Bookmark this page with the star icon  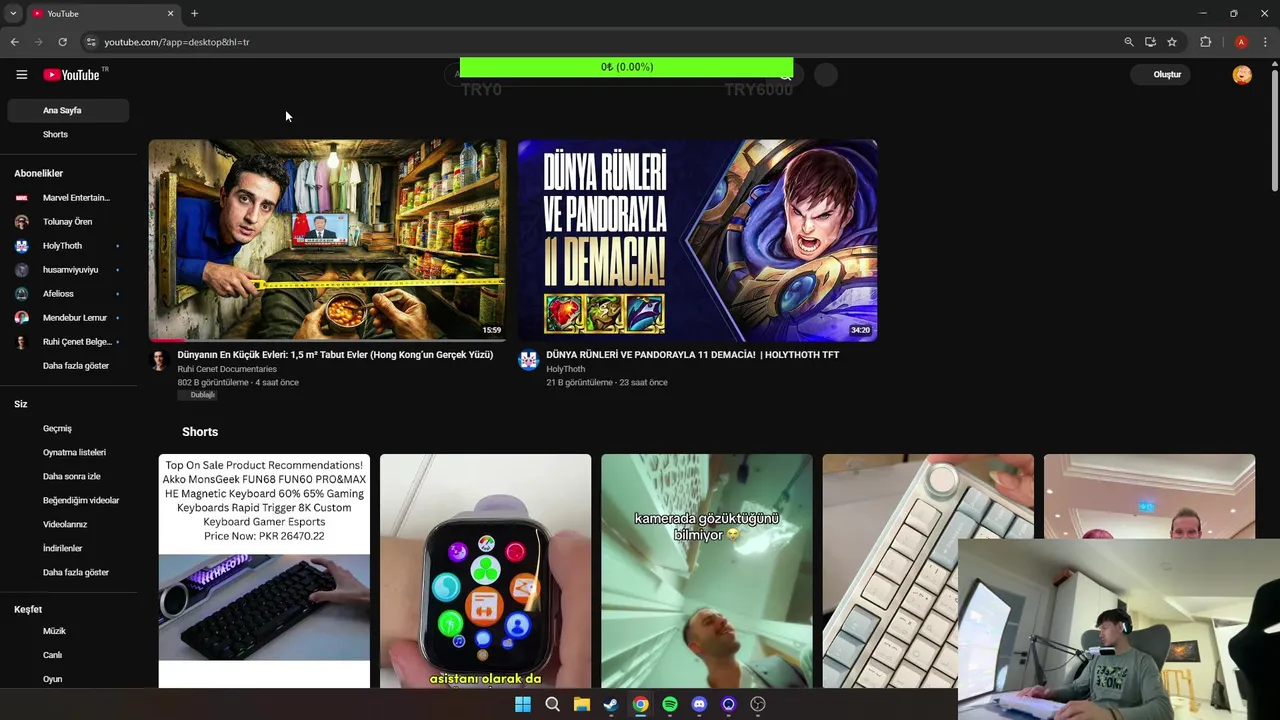(x=1172, y=42)
